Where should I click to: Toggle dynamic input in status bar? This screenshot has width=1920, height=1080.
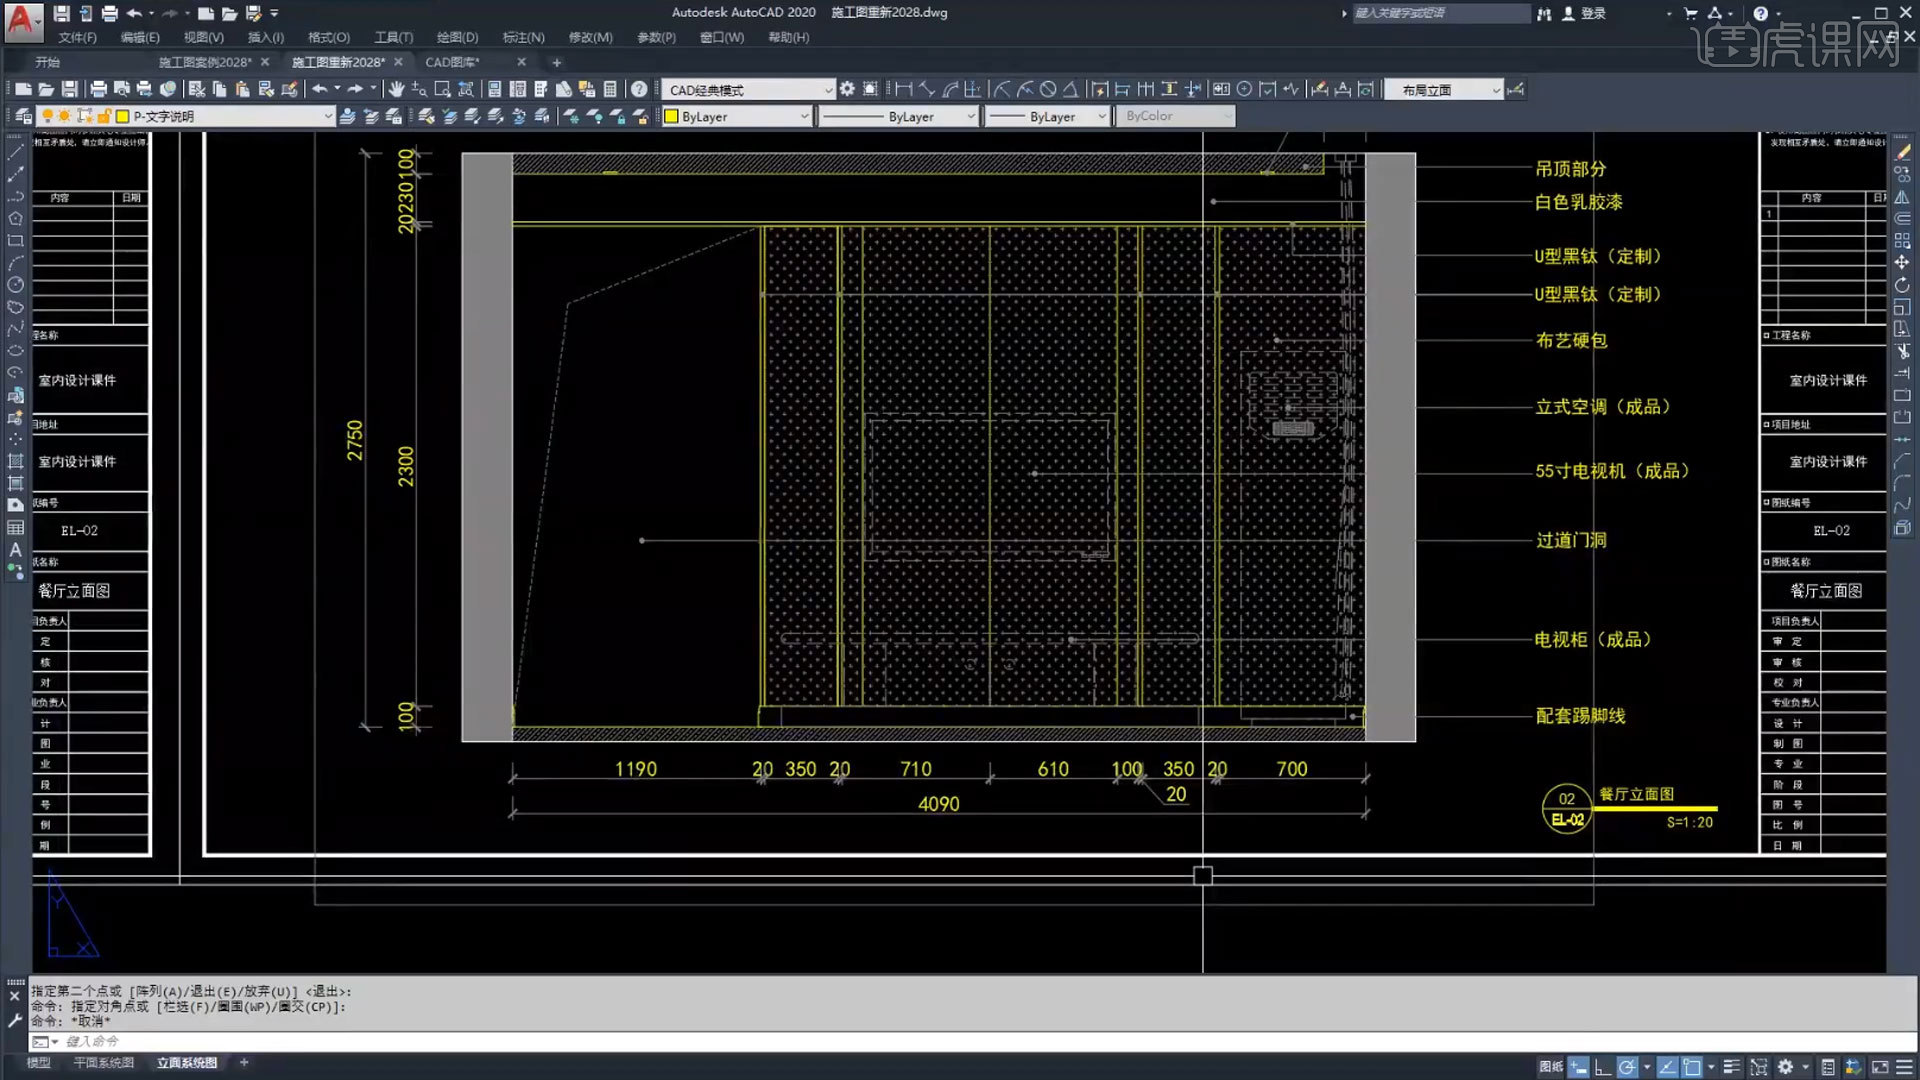(1578, 1067)
